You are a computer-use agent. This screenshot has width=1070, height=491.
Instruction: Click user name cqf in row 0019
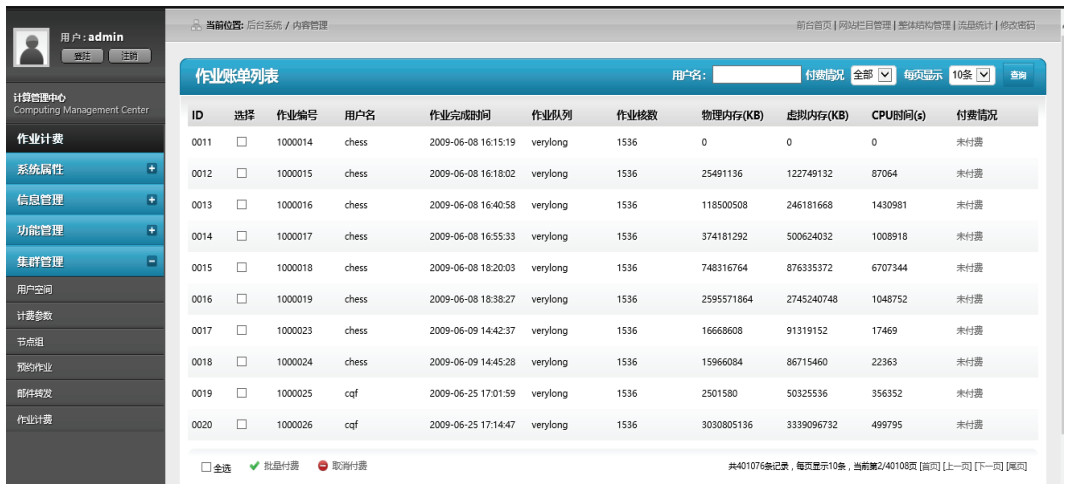351,393
